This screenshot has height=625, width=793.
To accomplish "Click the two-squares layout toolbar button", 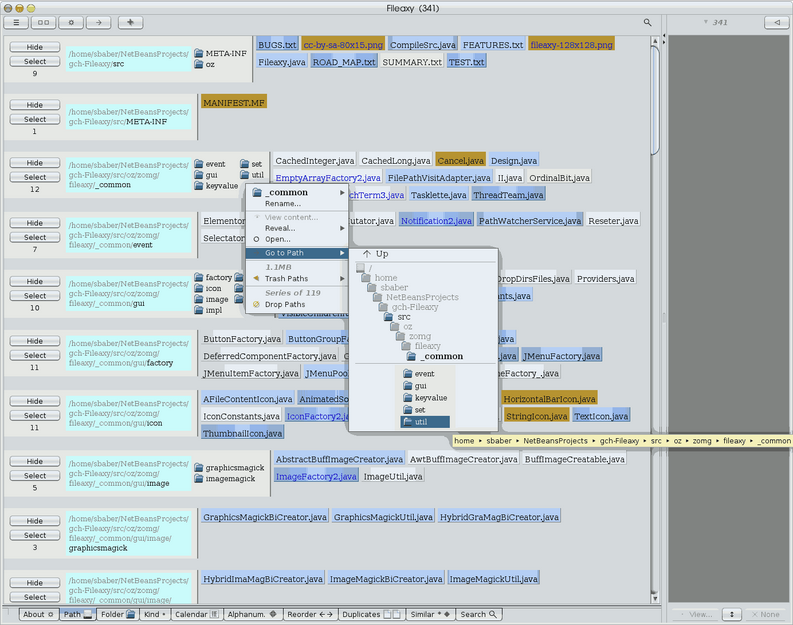I will click(x=43, y=22).
